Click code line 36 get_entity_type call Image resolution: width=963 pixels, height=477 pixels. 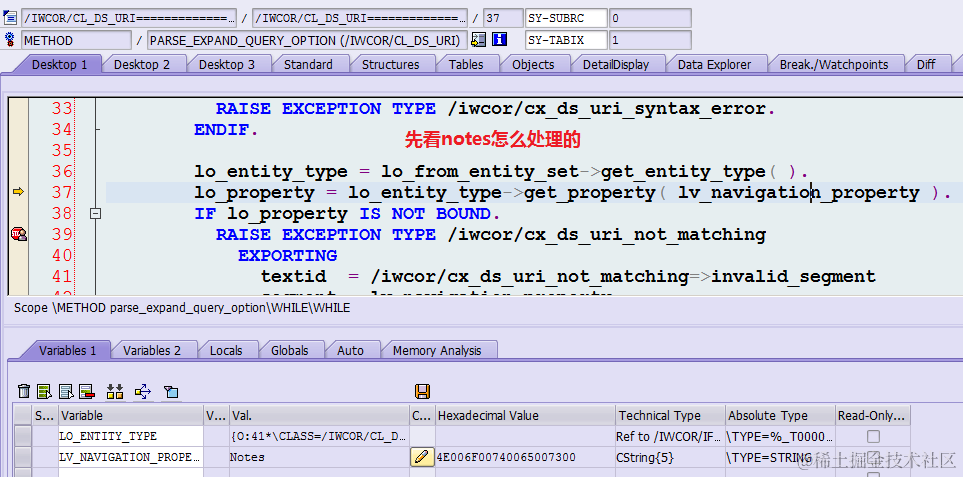pyautogui.click(x=502, y=171)
